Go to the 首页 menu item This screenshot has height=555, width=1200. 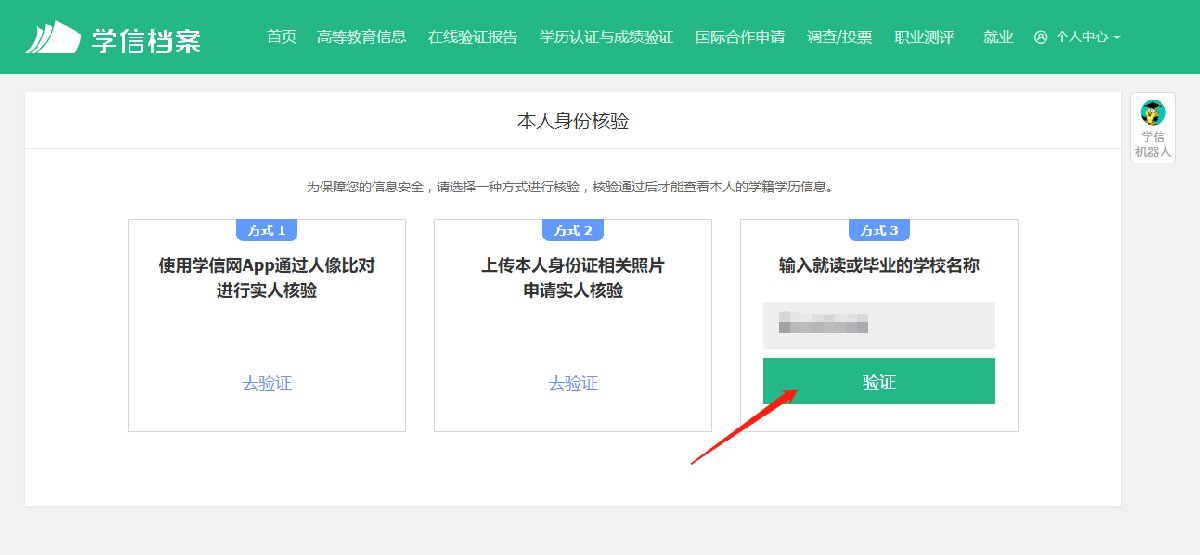(282, 37)
